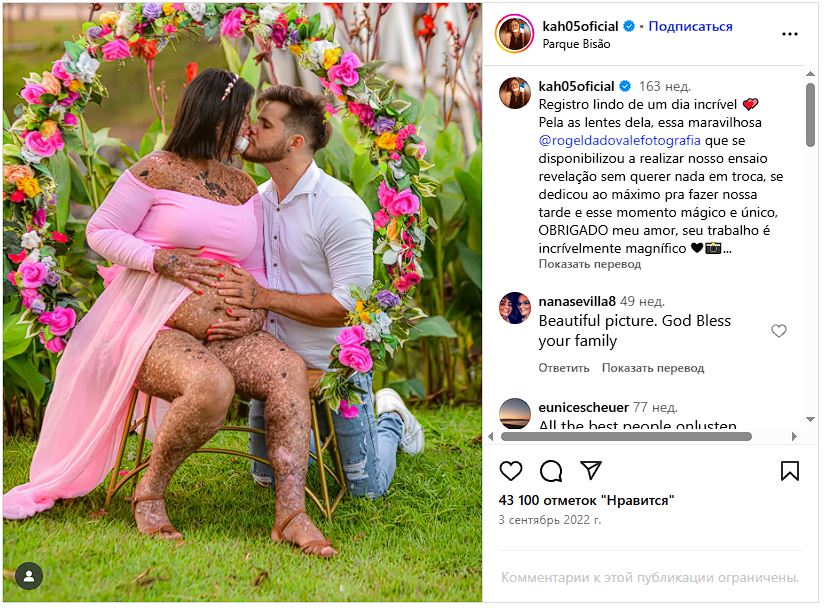The image size is (825, 610).
Task: Open the 43 100 likes count
Action: coord(586,500)
